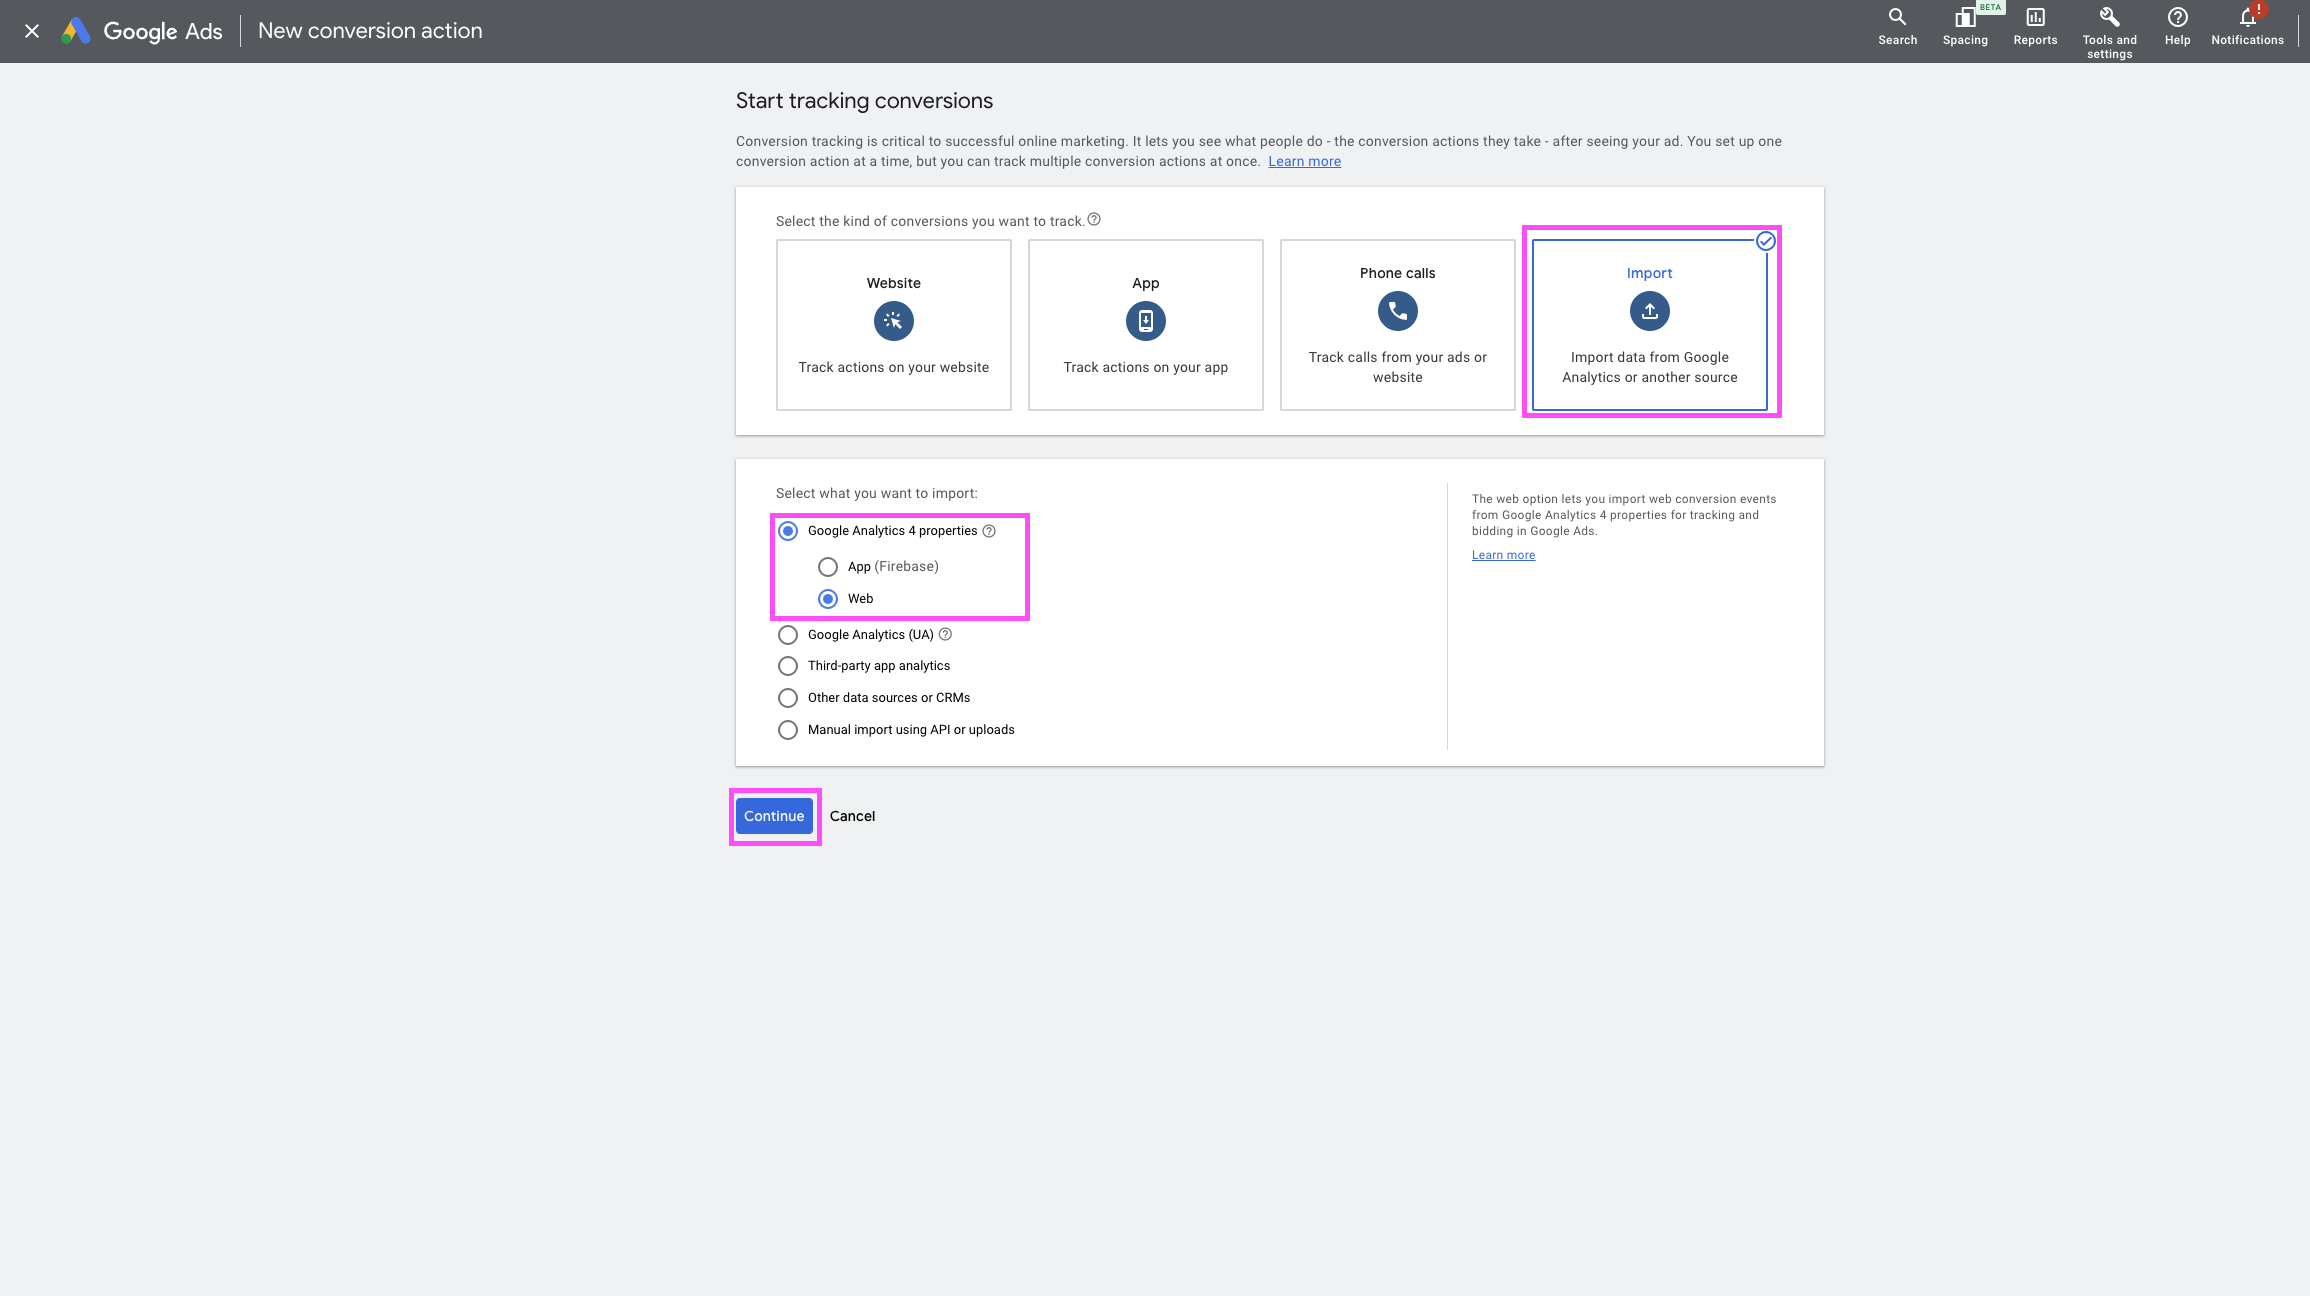Select the Website conversion card
The image size is (2310, 1296).
[x=893, y=324]
